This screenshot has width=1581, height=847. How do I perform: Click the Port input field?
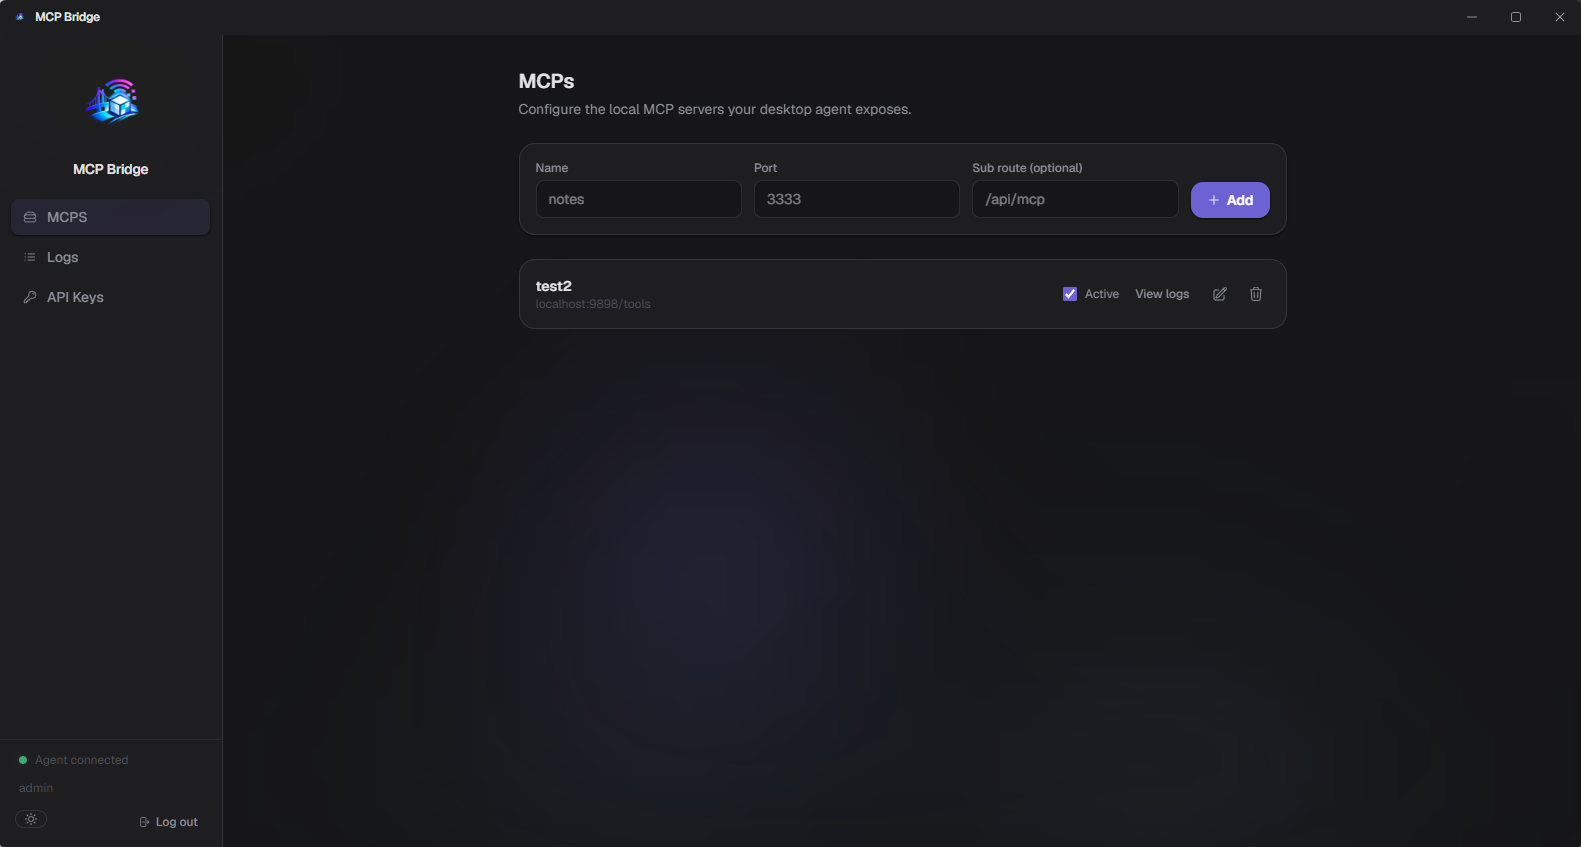pyautogui.click(x=856, y=199)
